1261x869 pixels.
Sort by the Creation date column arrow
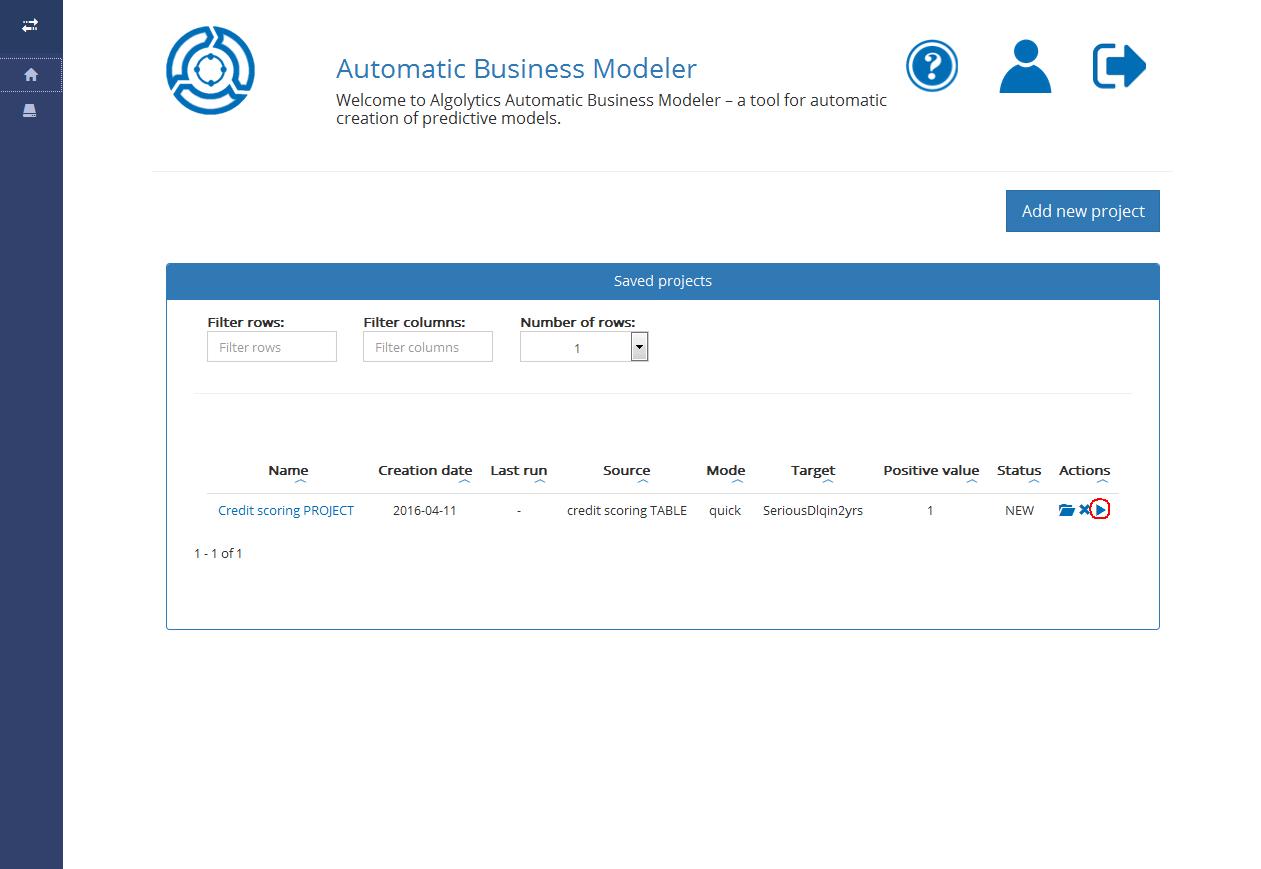click(x=464, y=482)
